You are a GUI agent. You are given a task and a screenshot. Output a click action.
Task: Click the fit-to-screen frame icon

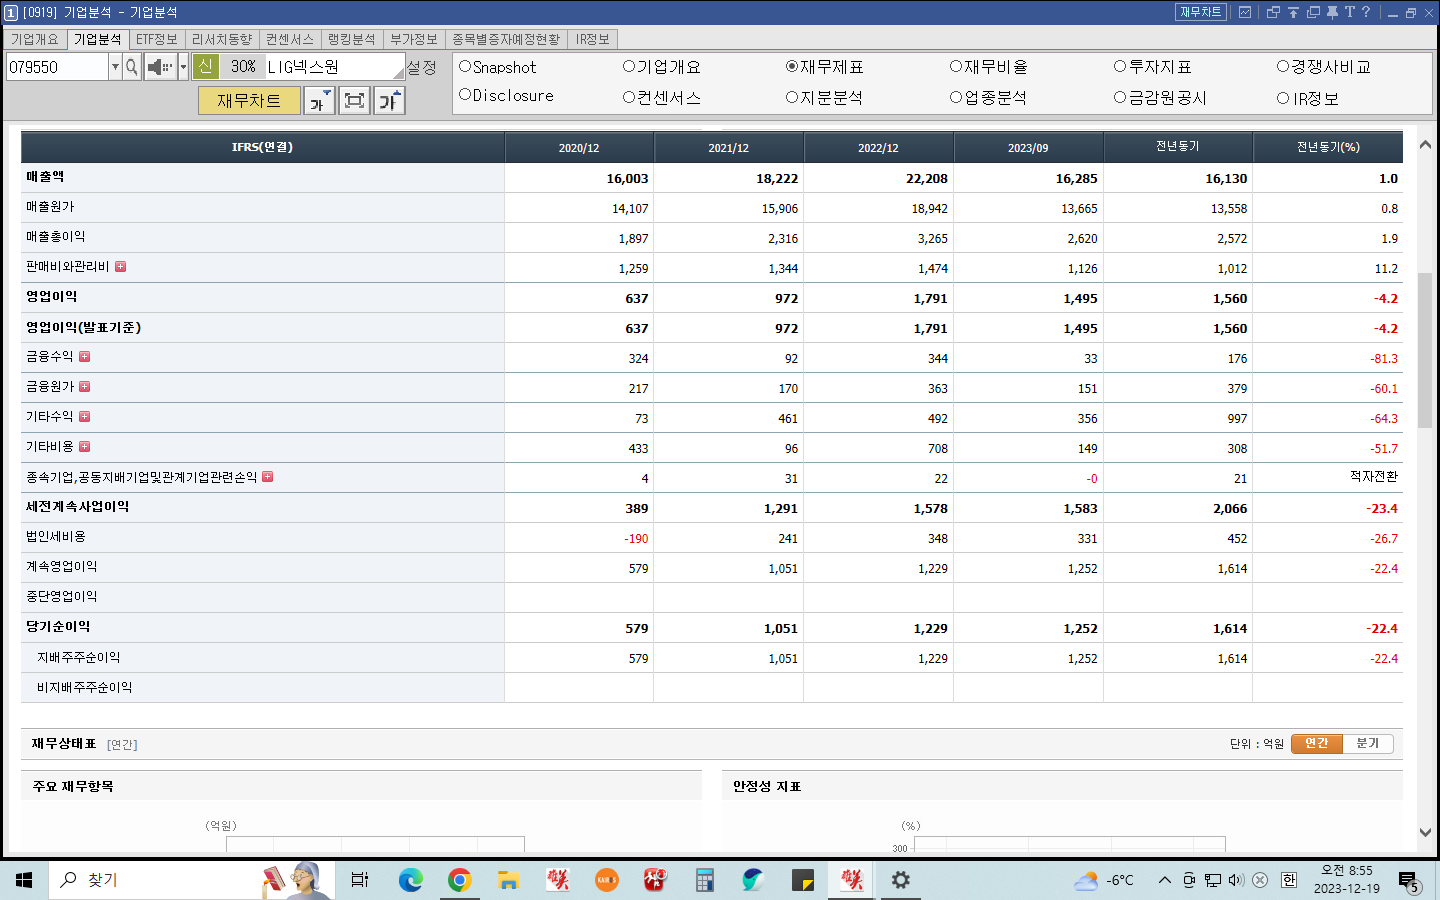click(x=354, y=101)
